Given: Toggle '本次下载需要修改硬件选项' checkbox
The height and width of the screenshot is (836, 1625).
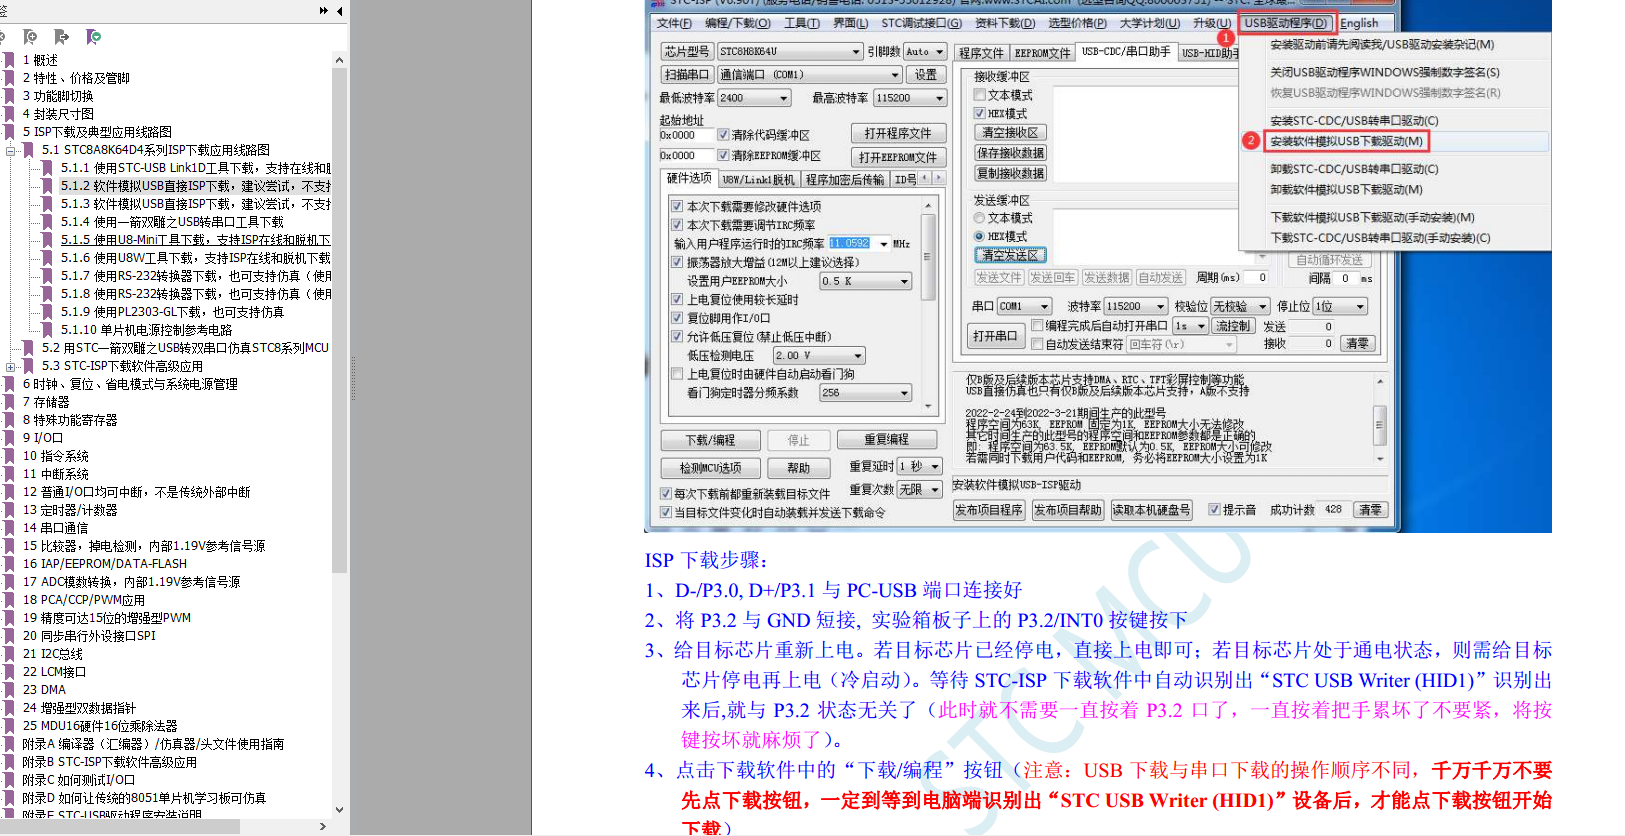Looking at the screenshot, I should point(677,206).
